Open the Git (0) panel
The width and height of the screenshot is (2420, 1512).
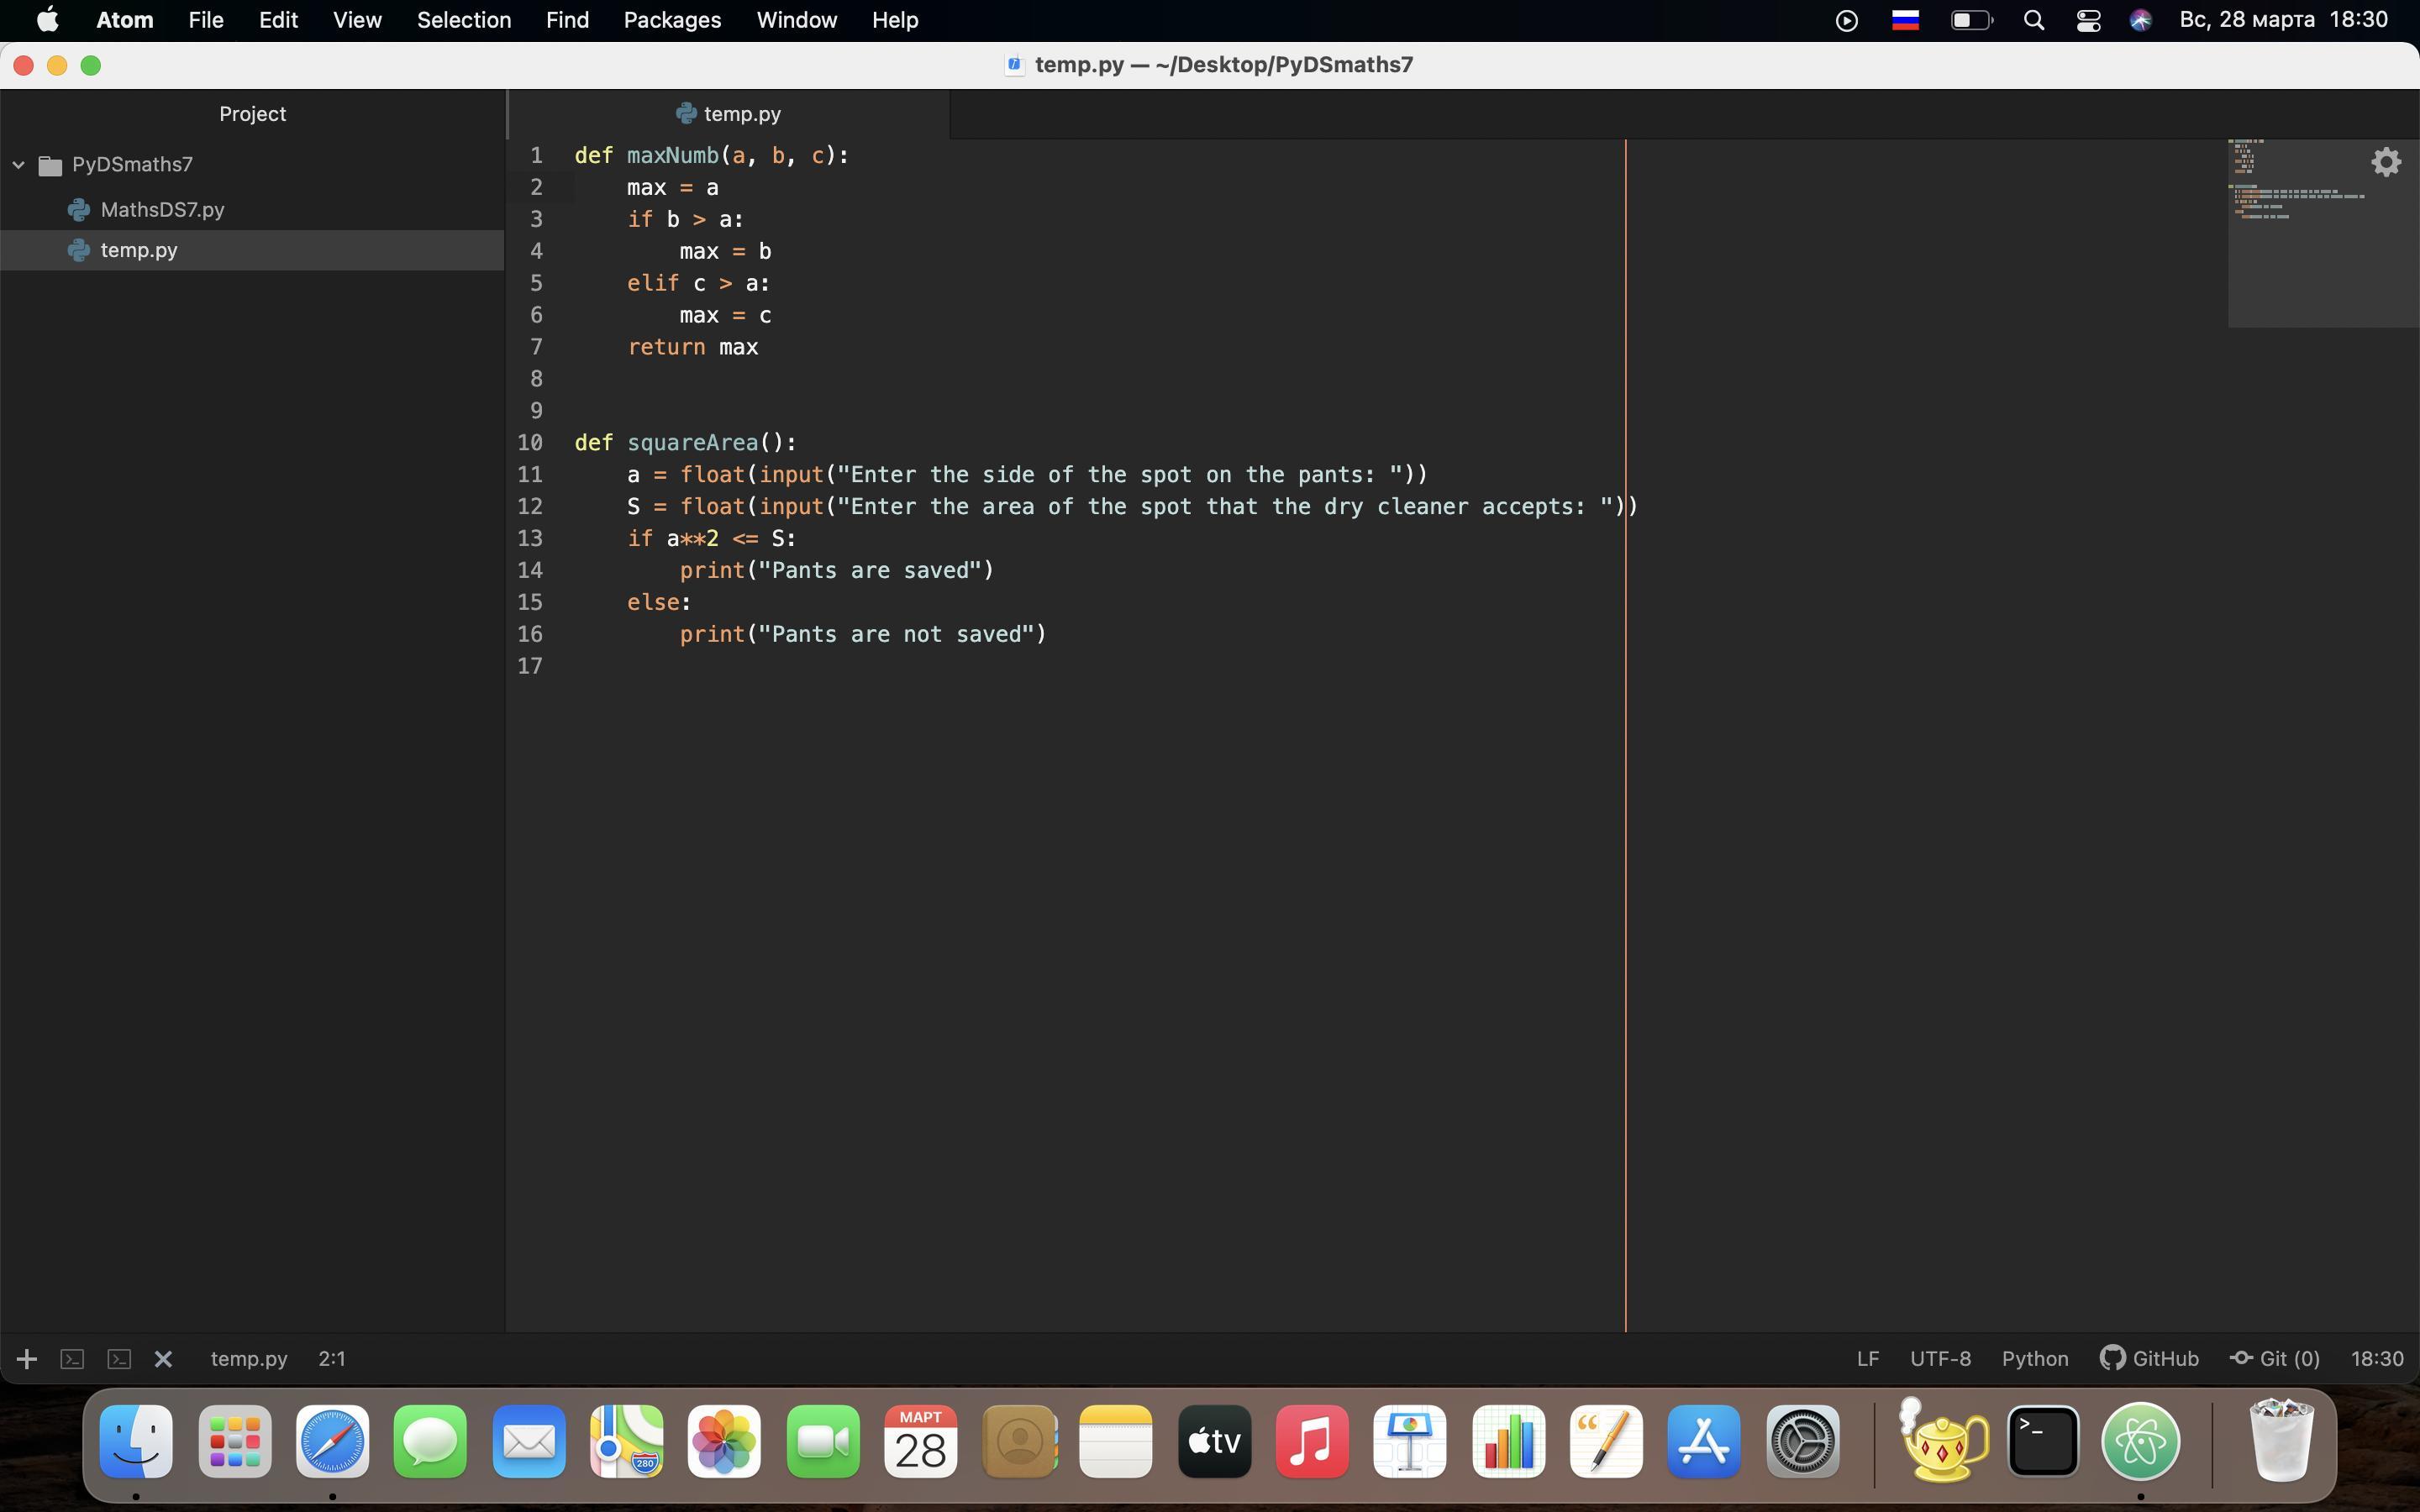click(2275, 1358)
